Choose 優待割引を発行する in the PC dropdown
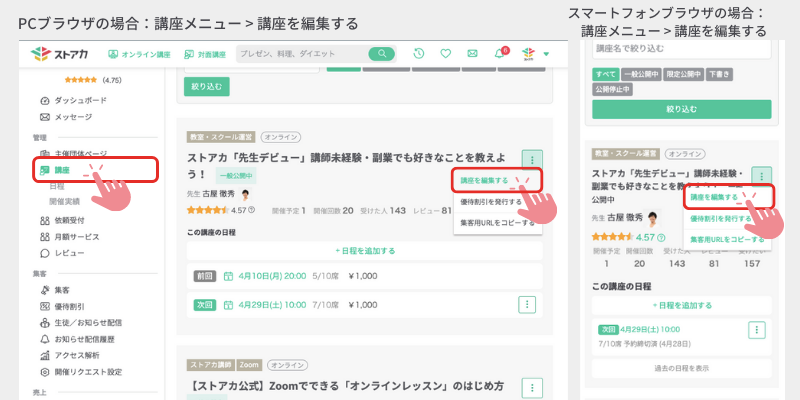Image resolution: width=800 pixels, height=400 pixels. (491, 202)
